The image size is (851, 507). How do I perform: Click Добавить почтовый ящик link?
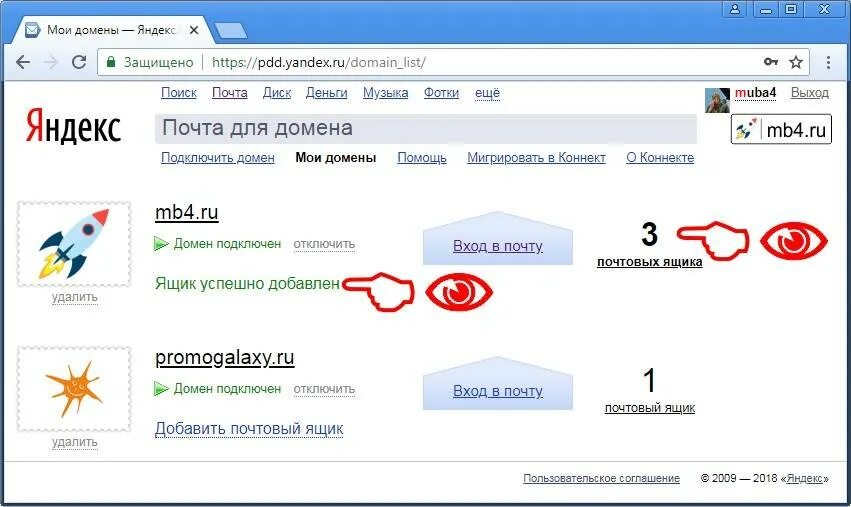point(249,428)
